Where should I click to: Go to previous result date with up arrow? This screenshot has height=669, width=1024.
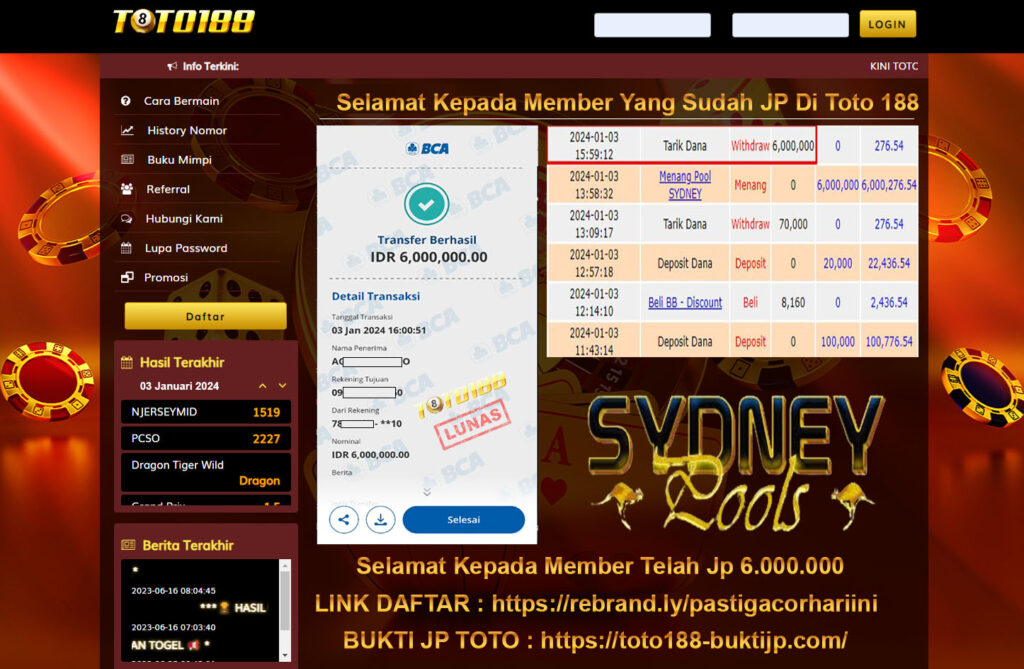[263, 386]
